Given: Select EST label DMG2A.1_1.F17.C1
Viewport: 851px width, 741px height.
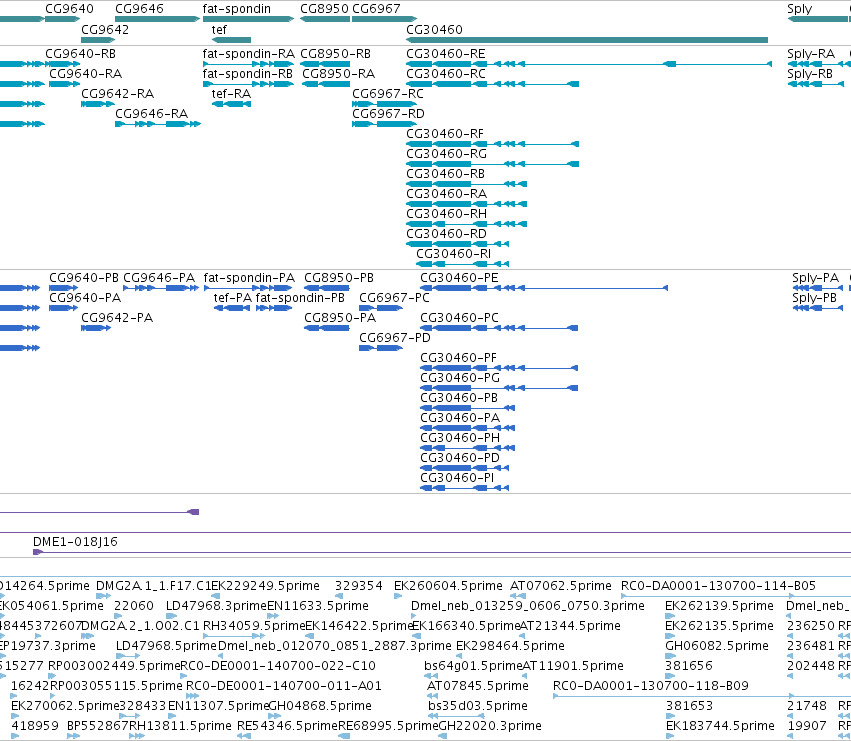Looking at the screenshot, I should (x=154, y=586).
